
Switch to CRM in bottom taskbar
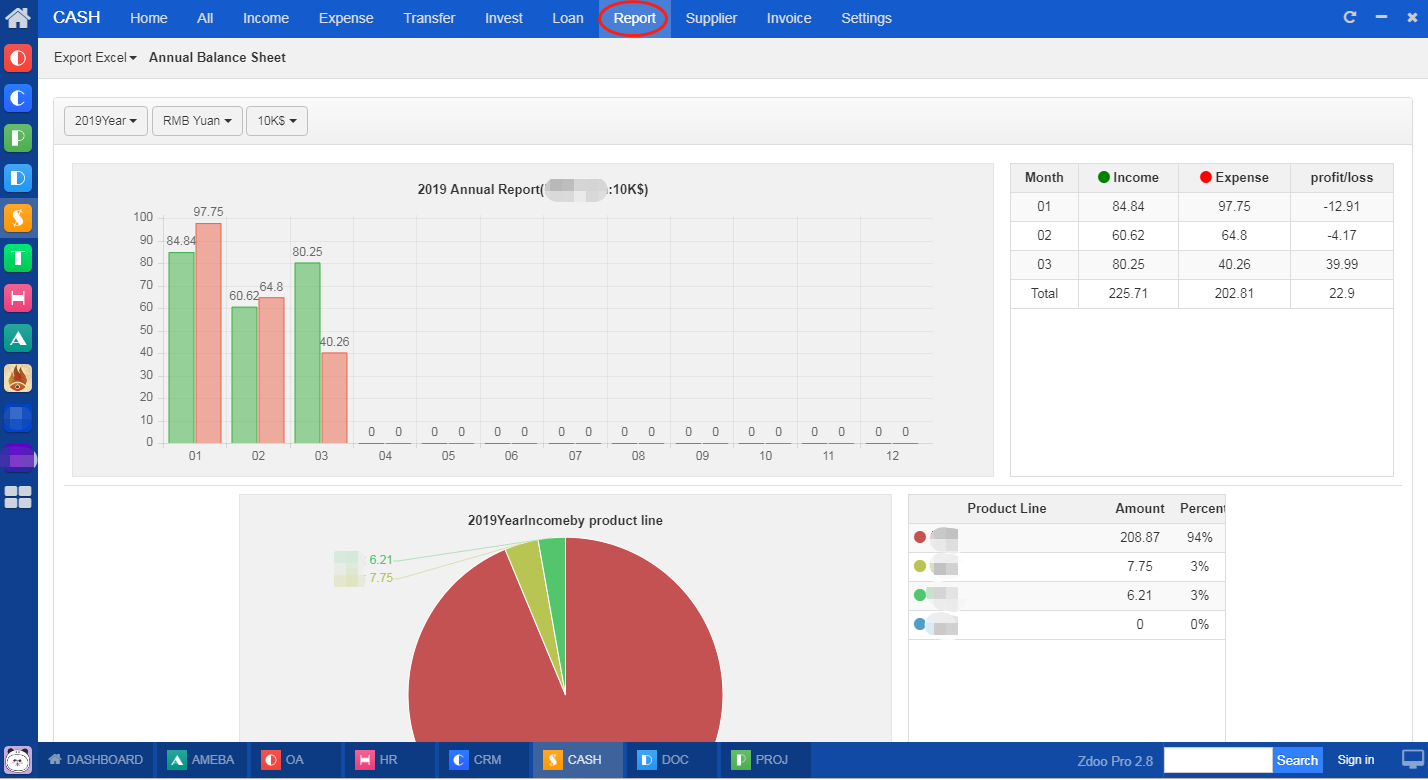pos(483,760)
